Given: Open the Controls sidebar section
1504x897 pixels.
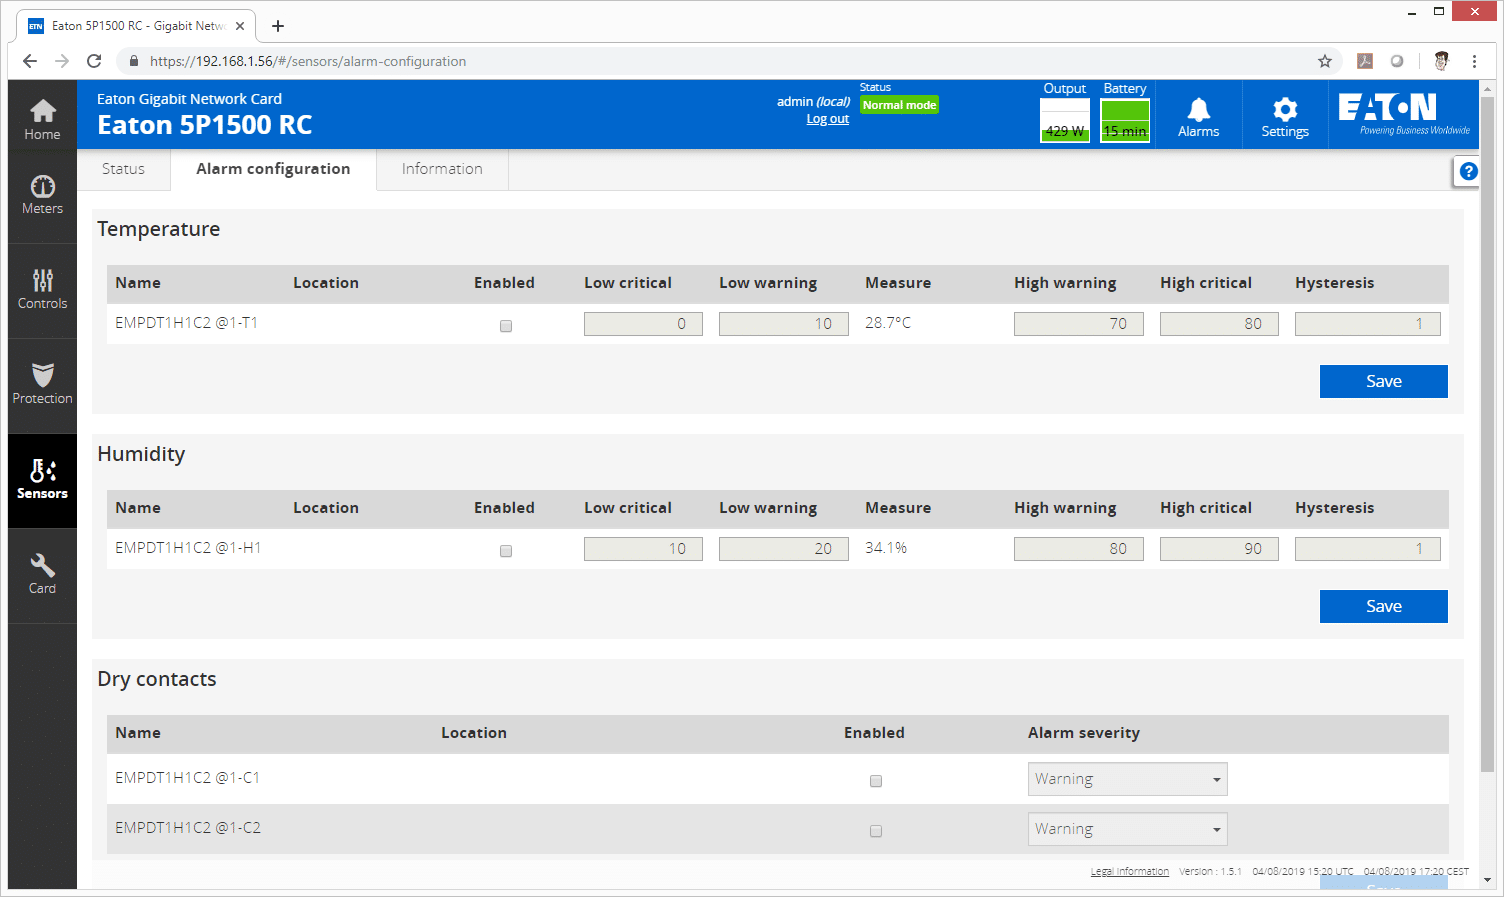Looking at the screenshot, I should (x=42, y=290).
